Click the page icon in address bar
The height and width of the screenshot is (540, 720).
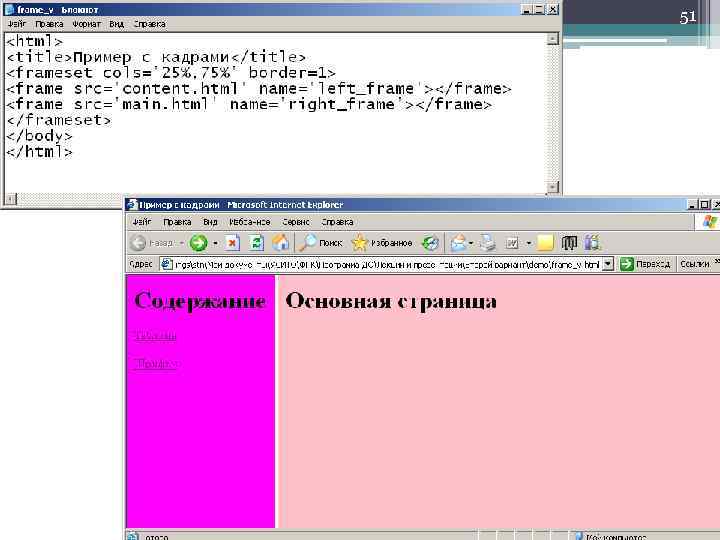tap(166, 264)
